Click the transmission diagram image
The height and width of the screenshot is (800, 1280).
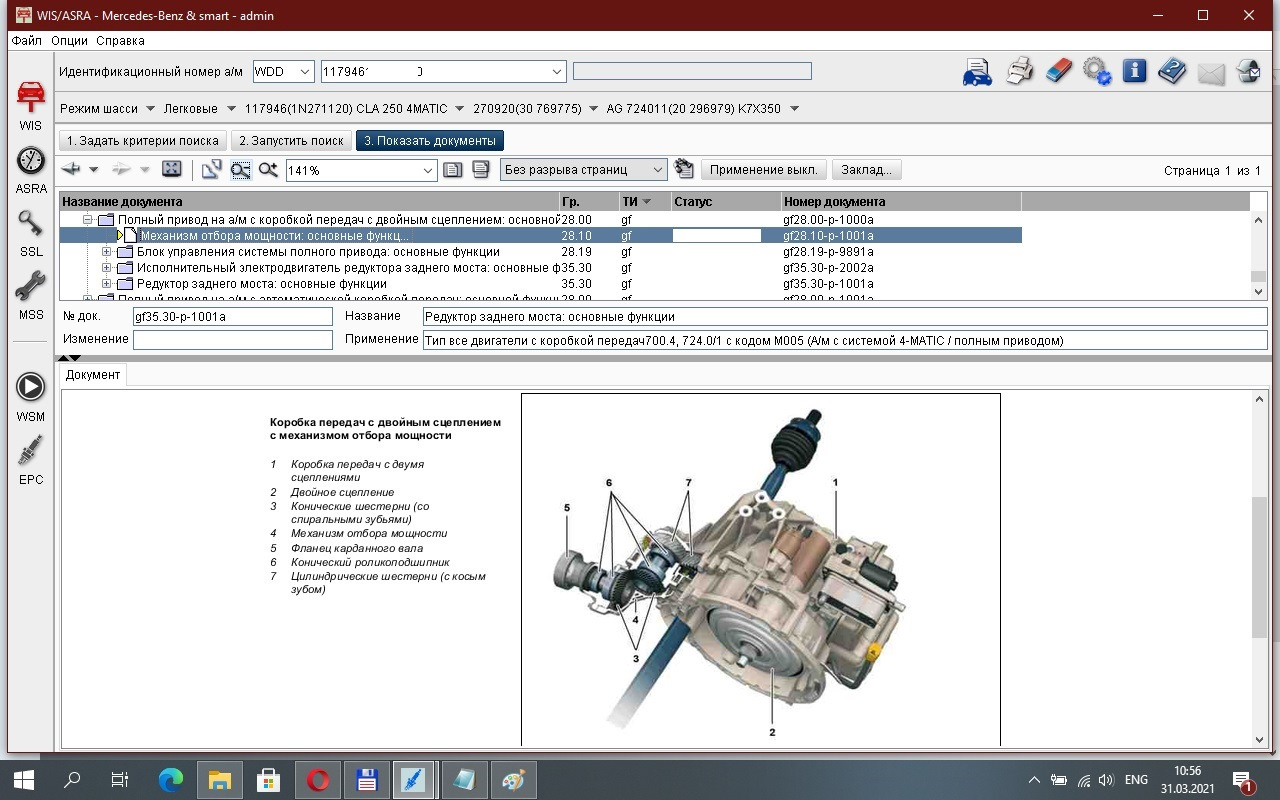[760, 569]
